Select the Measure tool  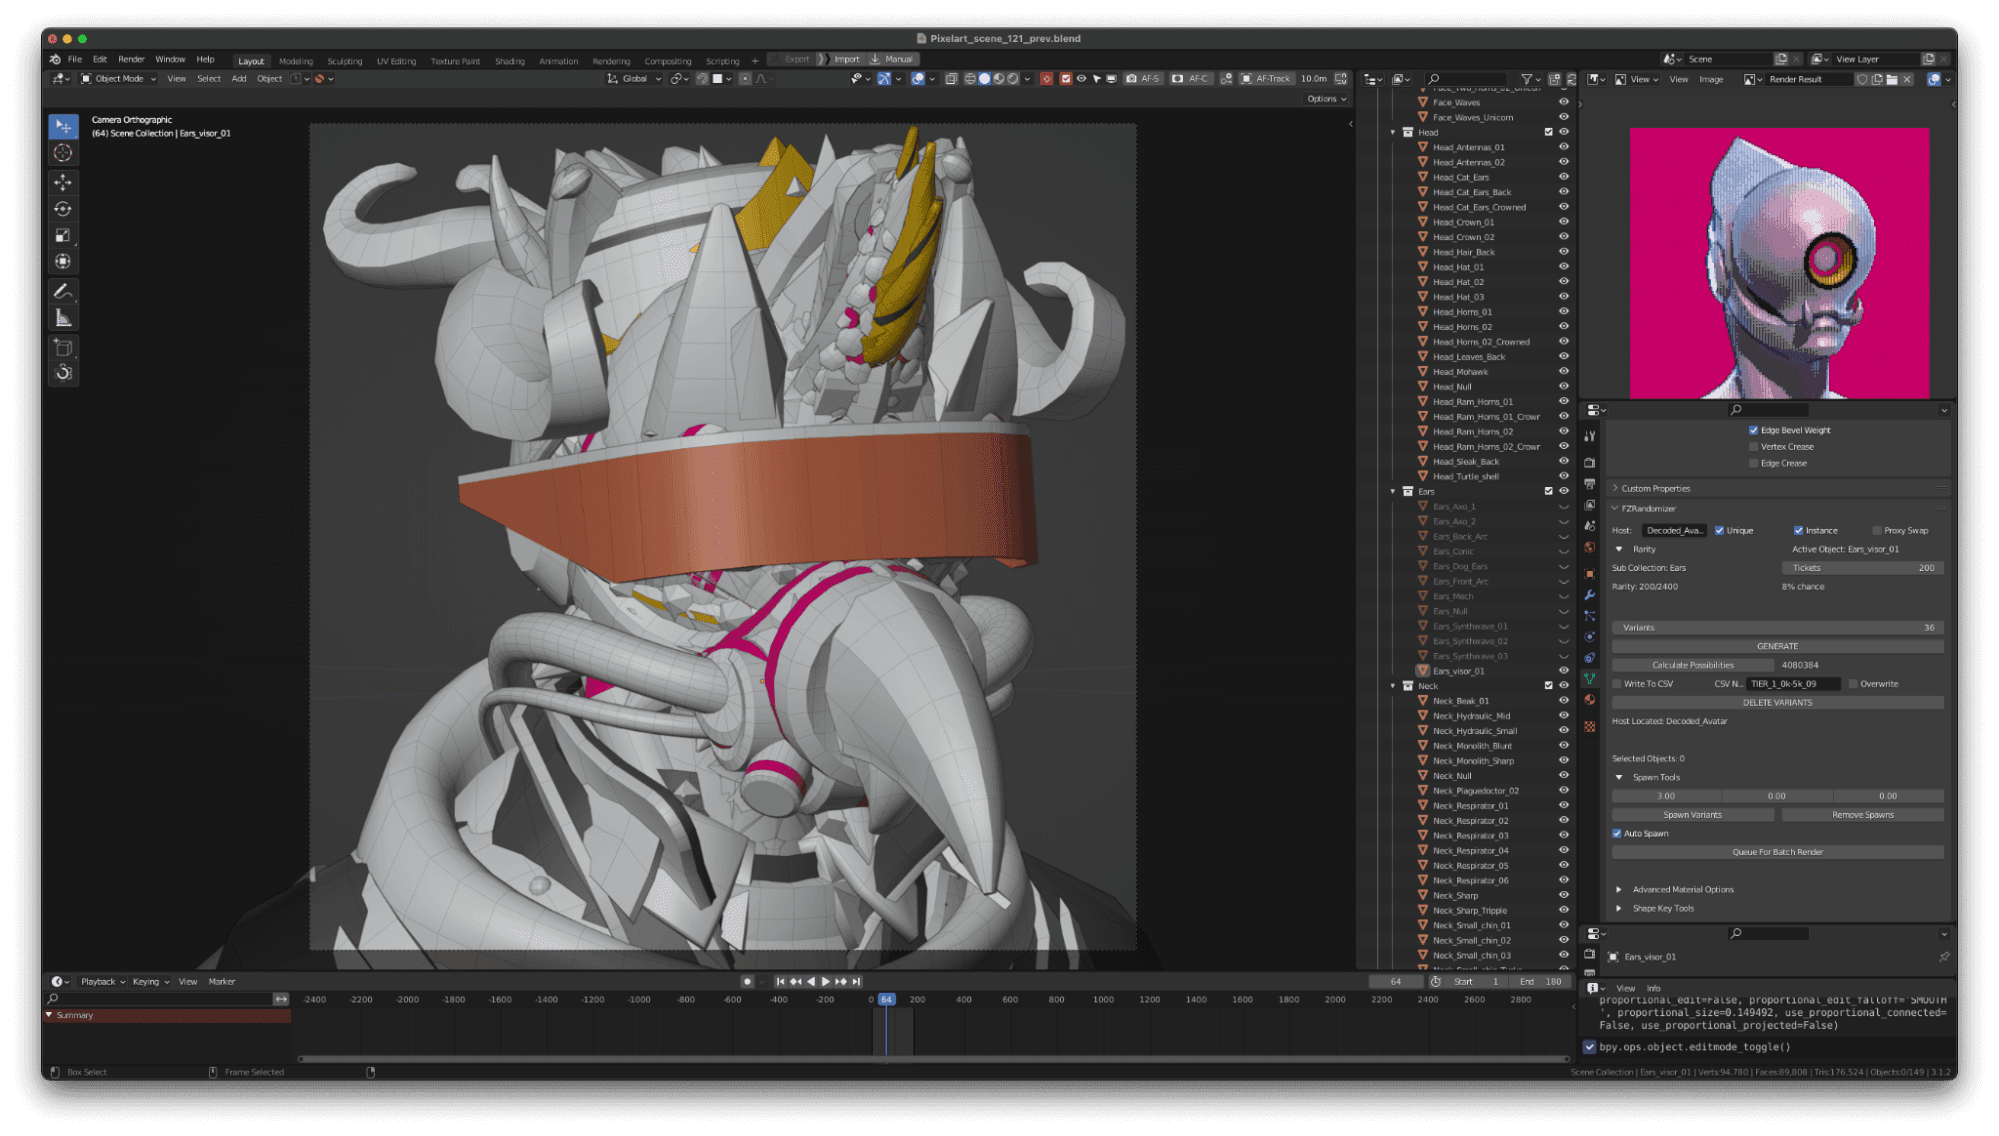(63, 318)
